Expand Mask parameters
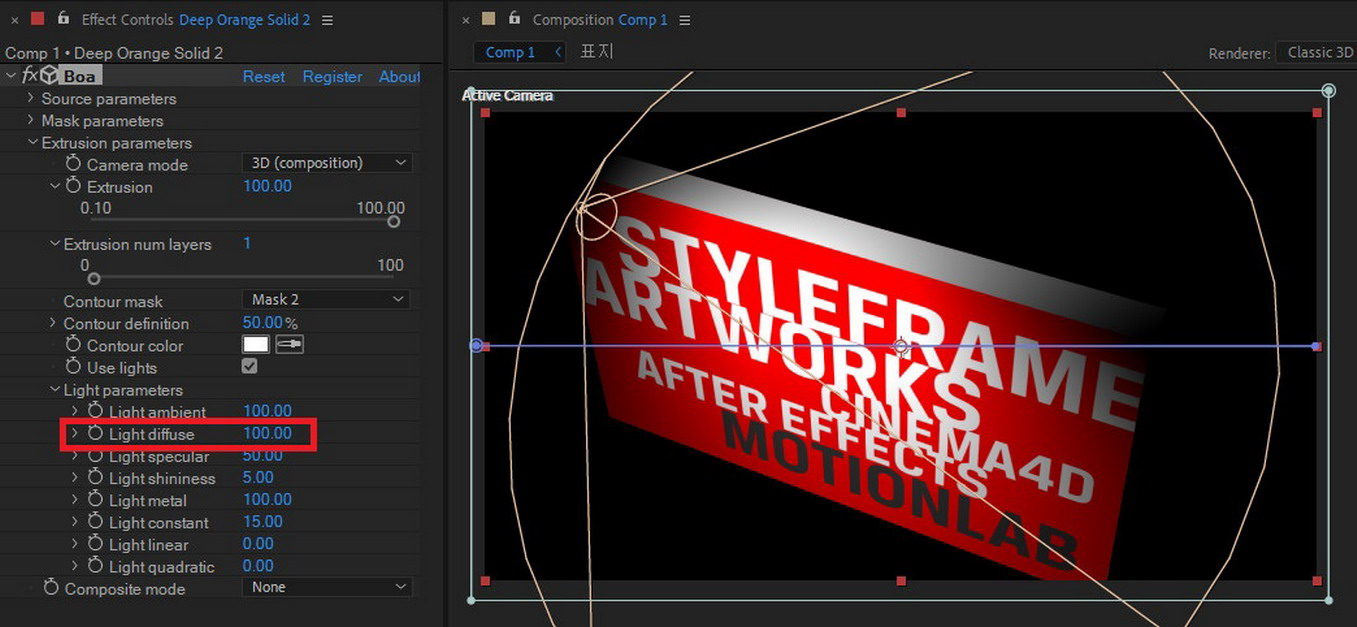 31,120
